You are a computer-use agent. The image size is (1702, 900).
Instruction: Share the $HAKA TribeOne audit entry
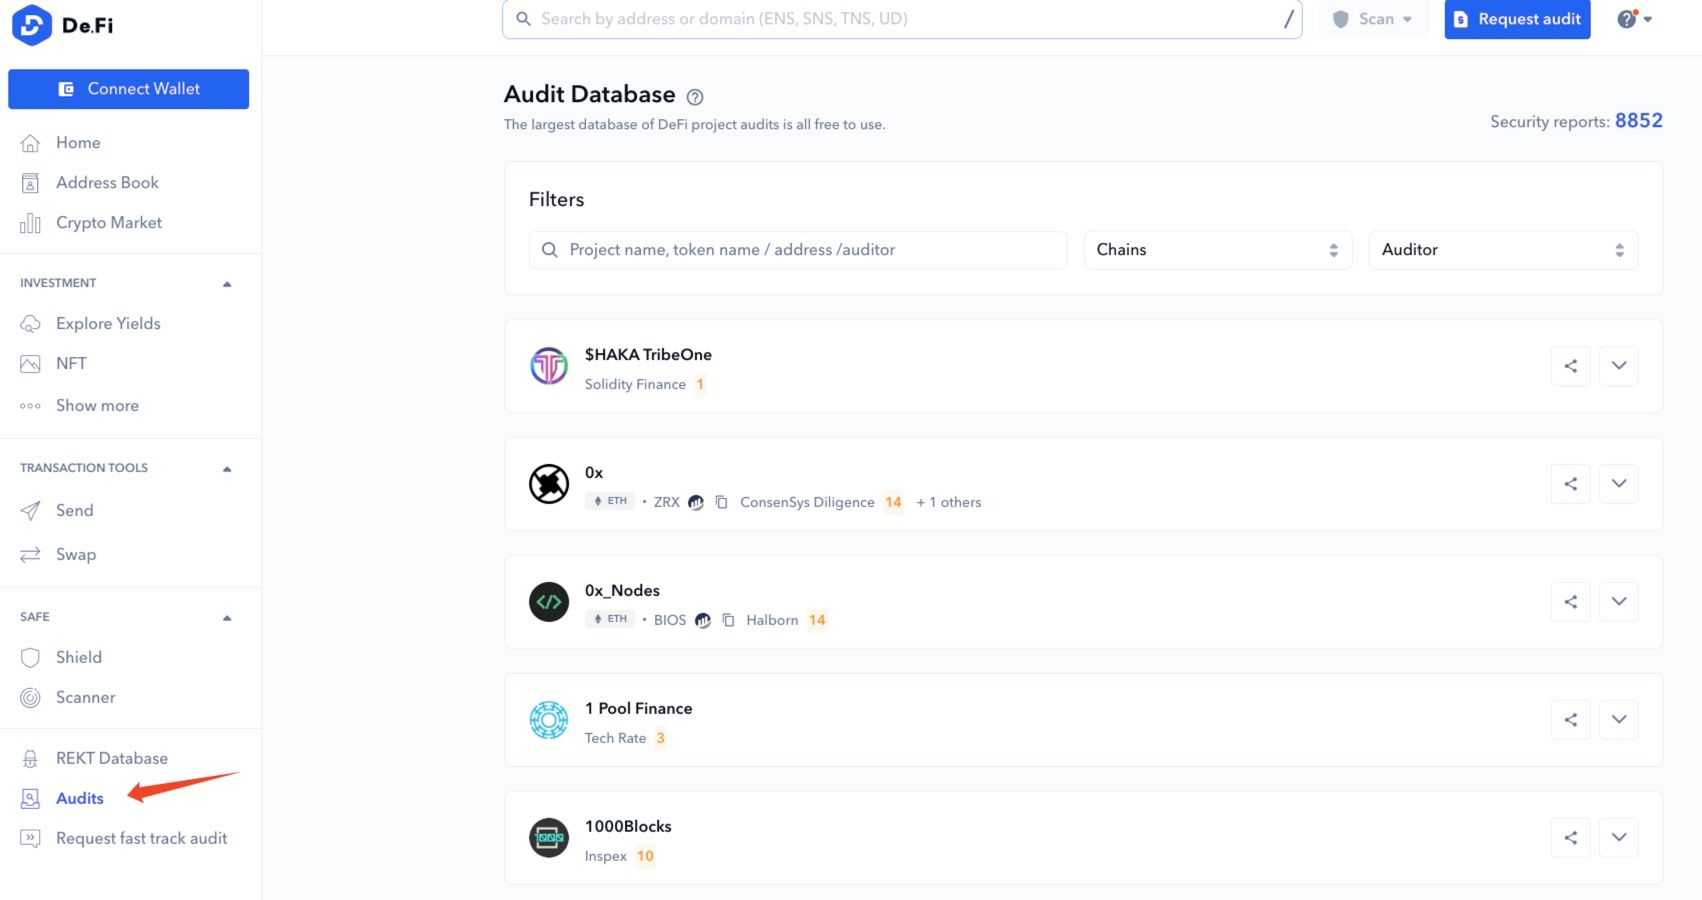[1570, 366]
